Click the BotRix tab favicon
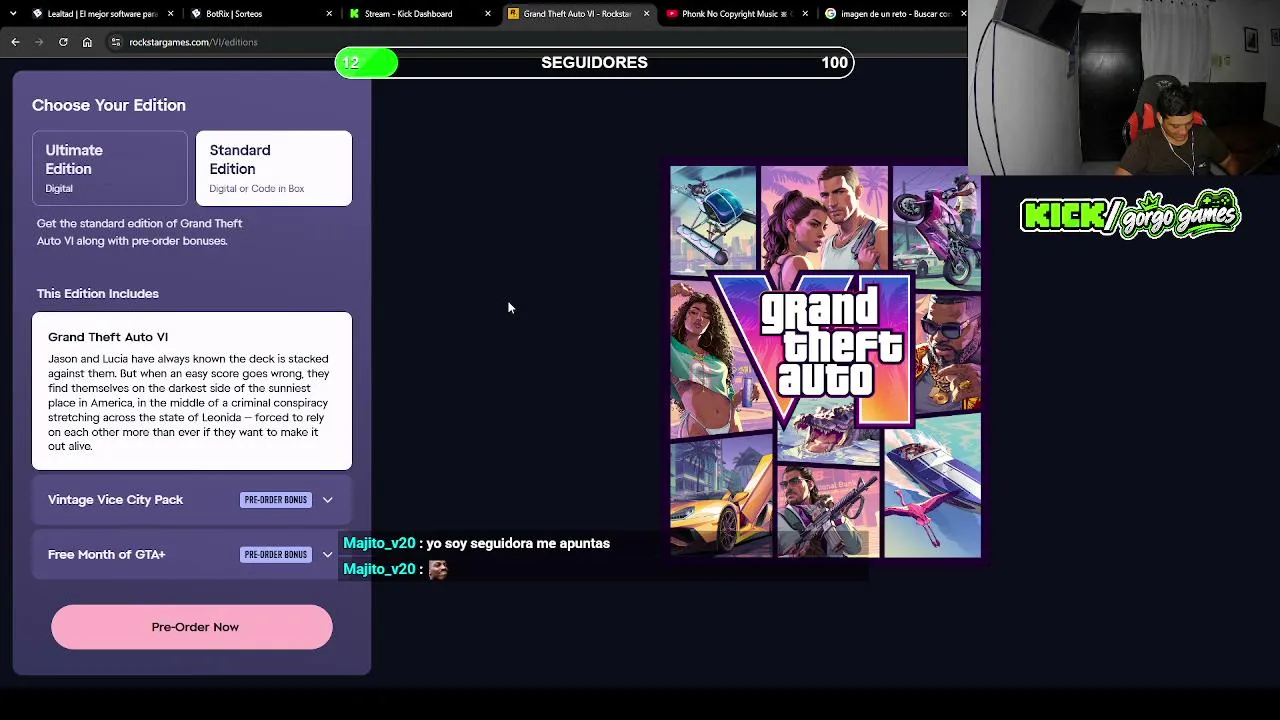 tap(195, 14)
